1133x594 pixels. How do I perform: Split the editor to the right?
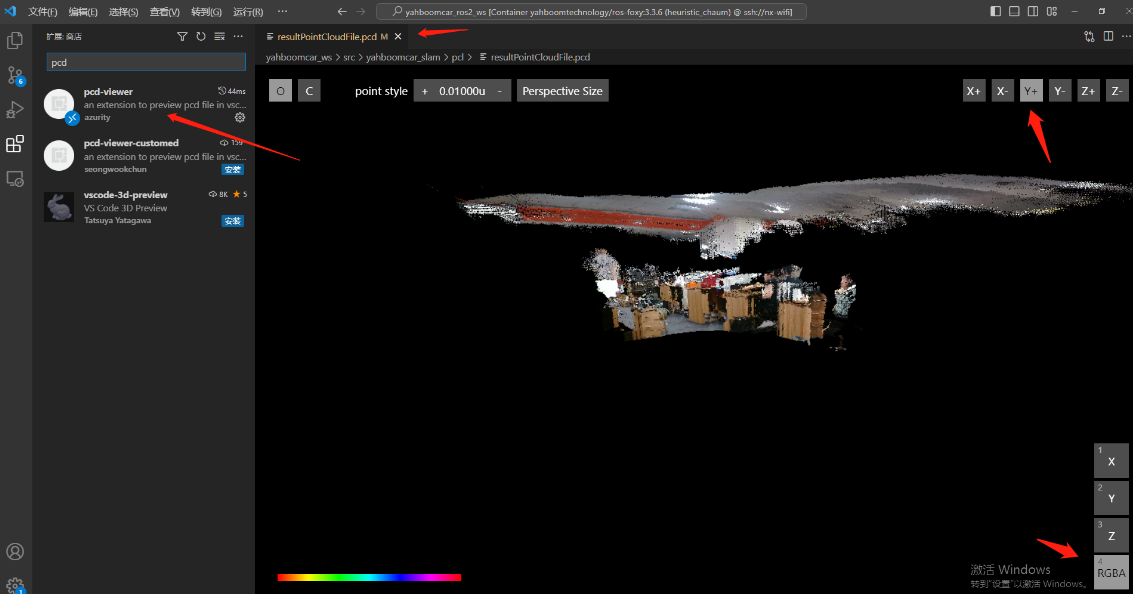[1108, 36]
